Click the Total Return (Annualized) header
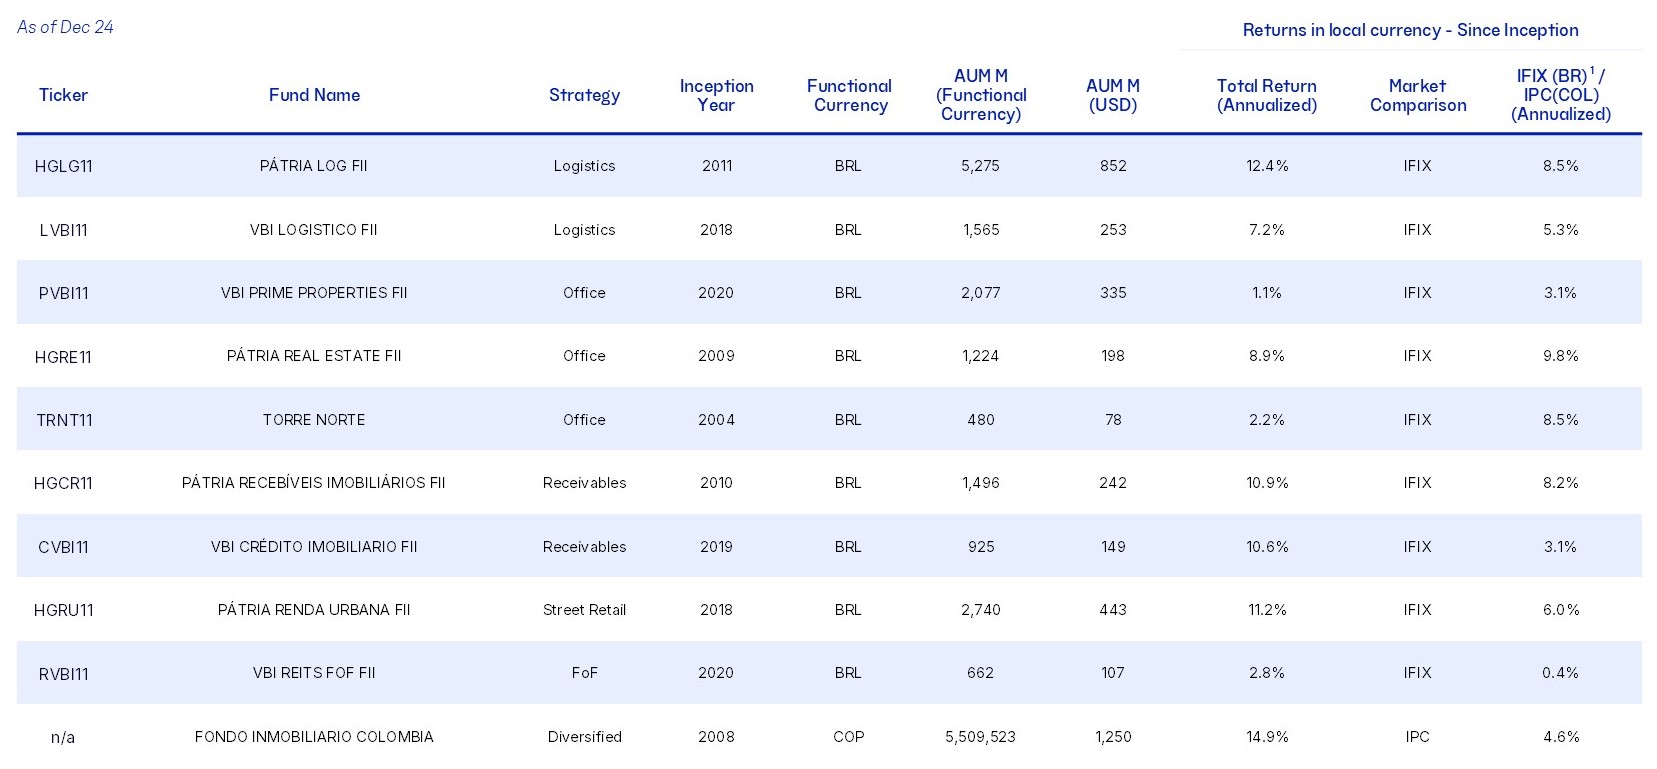Screen dimensions: 1657x769 coord(1266,95)
